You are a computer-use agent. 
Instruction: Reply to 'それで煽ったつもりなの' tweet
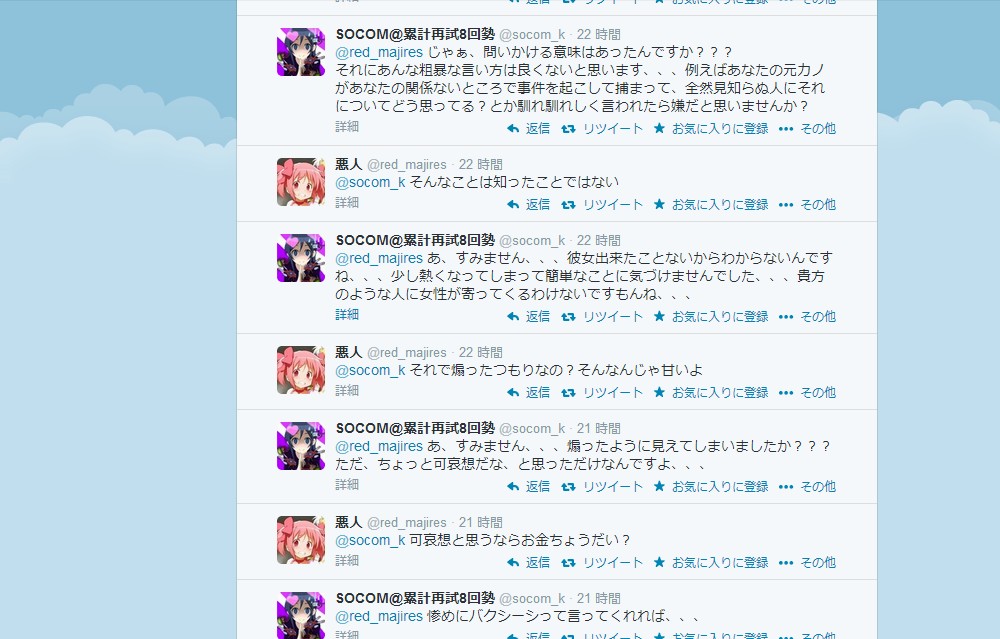pos(528,393)
